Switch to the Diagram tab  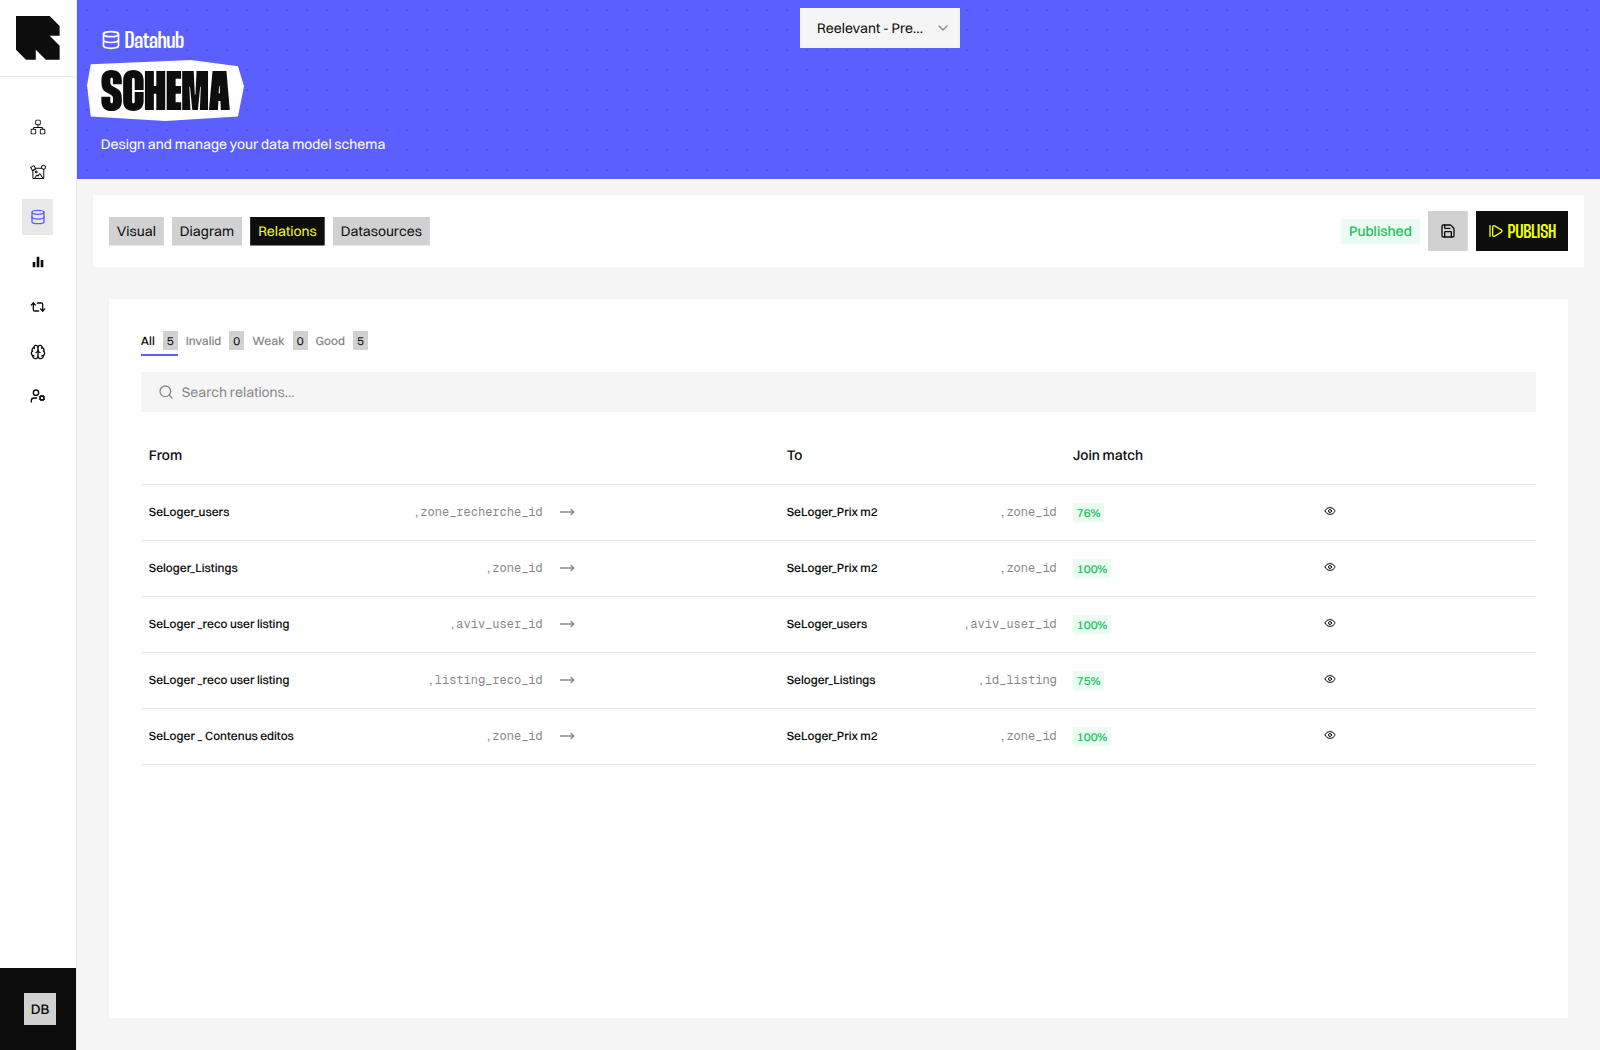[207, 231]
